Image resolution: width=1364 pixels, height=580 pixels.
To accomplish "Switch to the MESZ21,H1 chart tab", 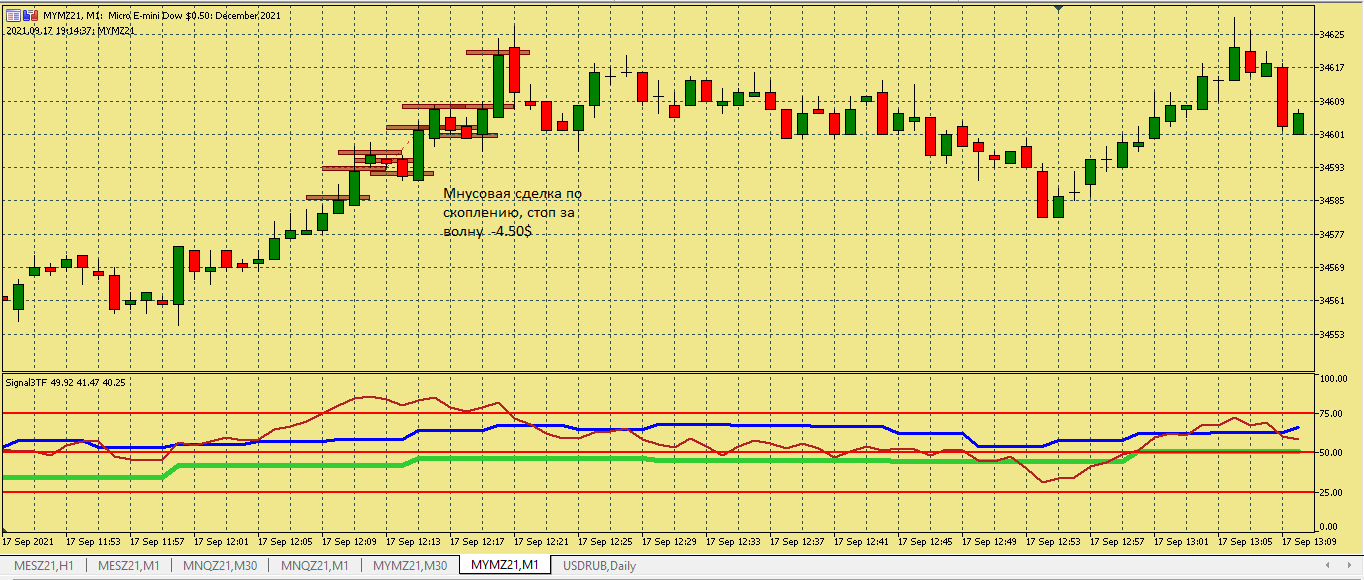I will click(x=42, y=566).
